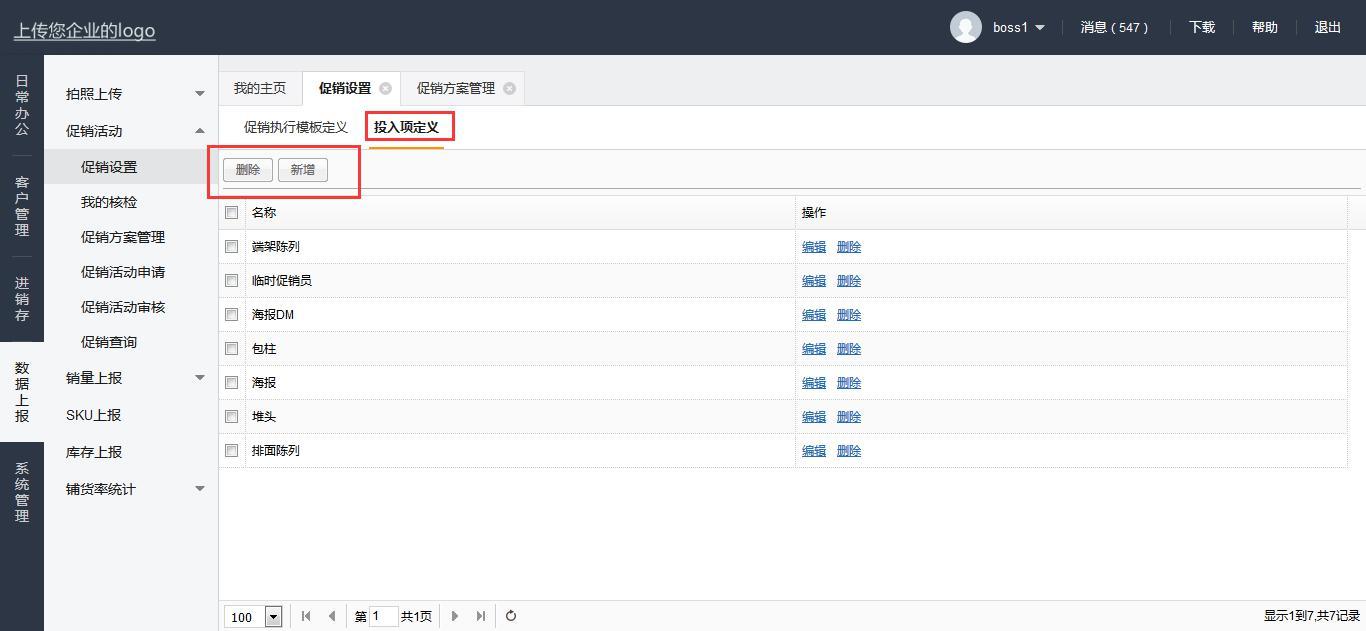Expand the 拍照上传 menu section
Screen dimensions: 1366x631
click(199, 94)
